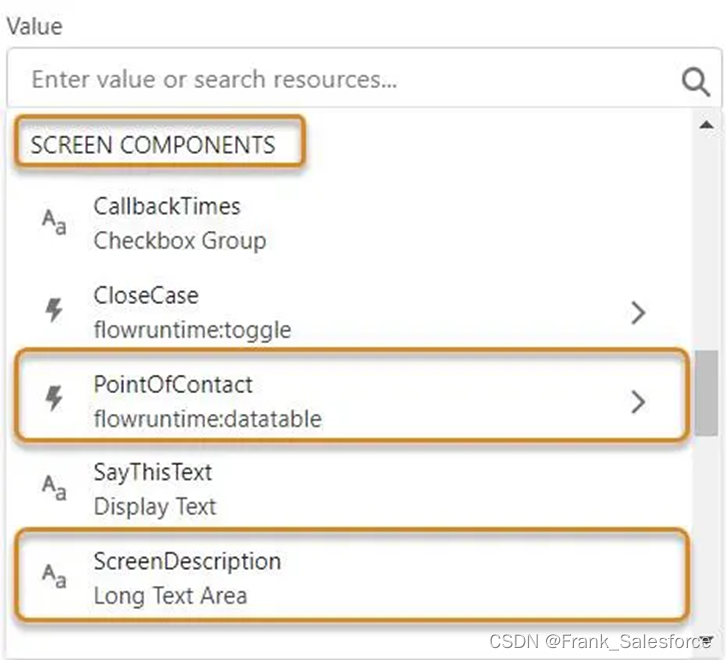This screenshot has height=660, width=726.
Task: Expand the PointOfContact datatable chevron
Action: click(638, 402)
